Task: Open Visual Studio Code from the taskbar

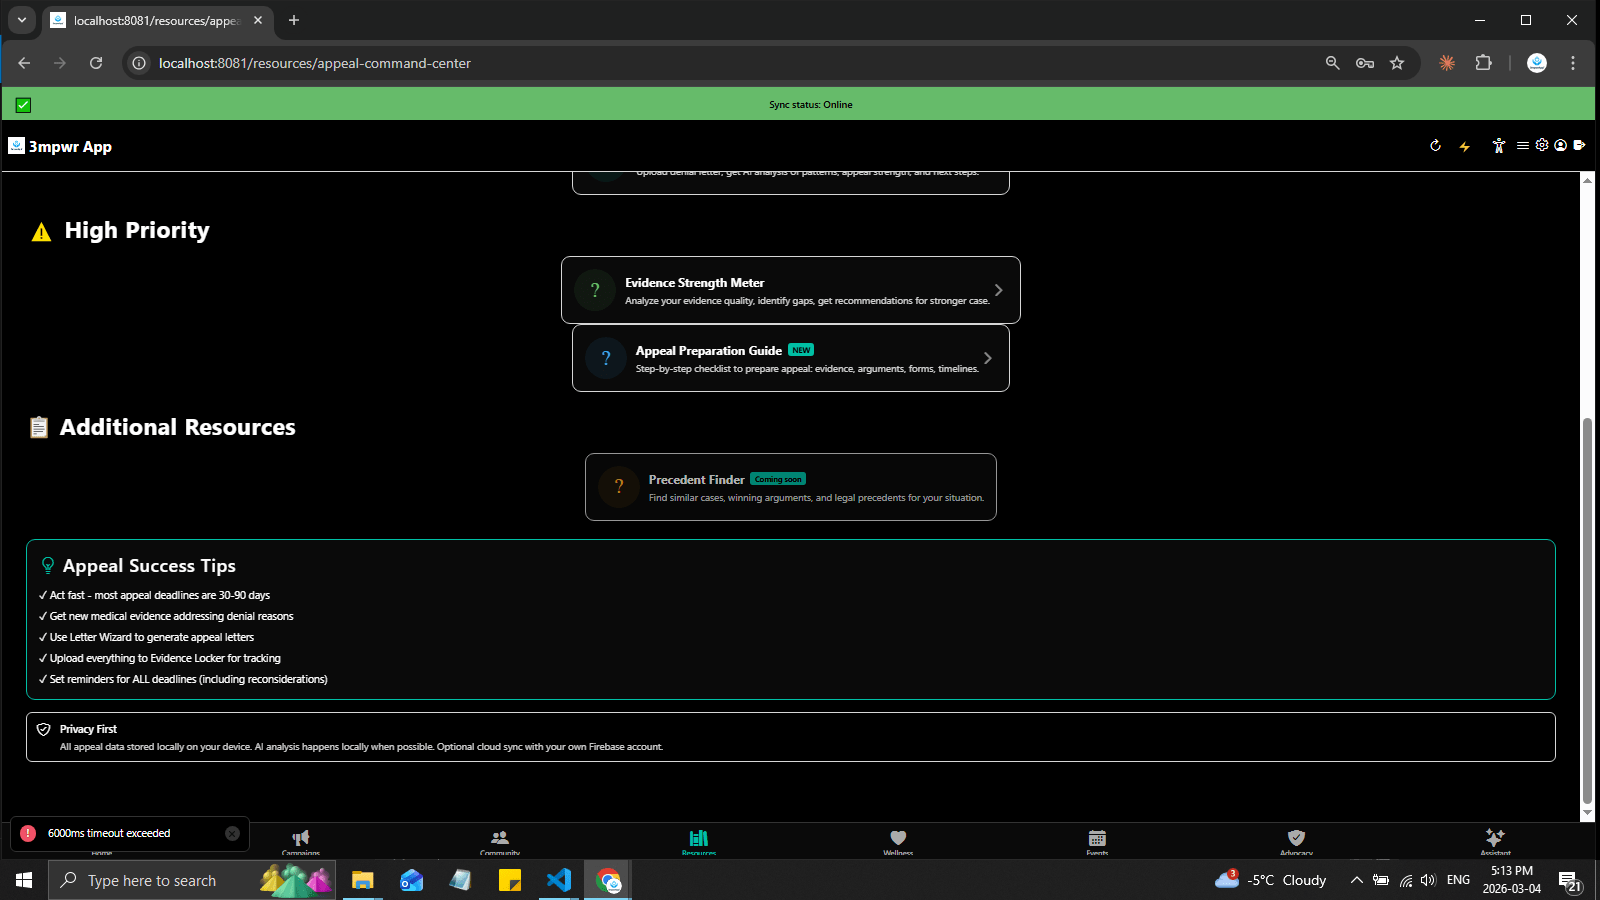Action: click(559, 880)
